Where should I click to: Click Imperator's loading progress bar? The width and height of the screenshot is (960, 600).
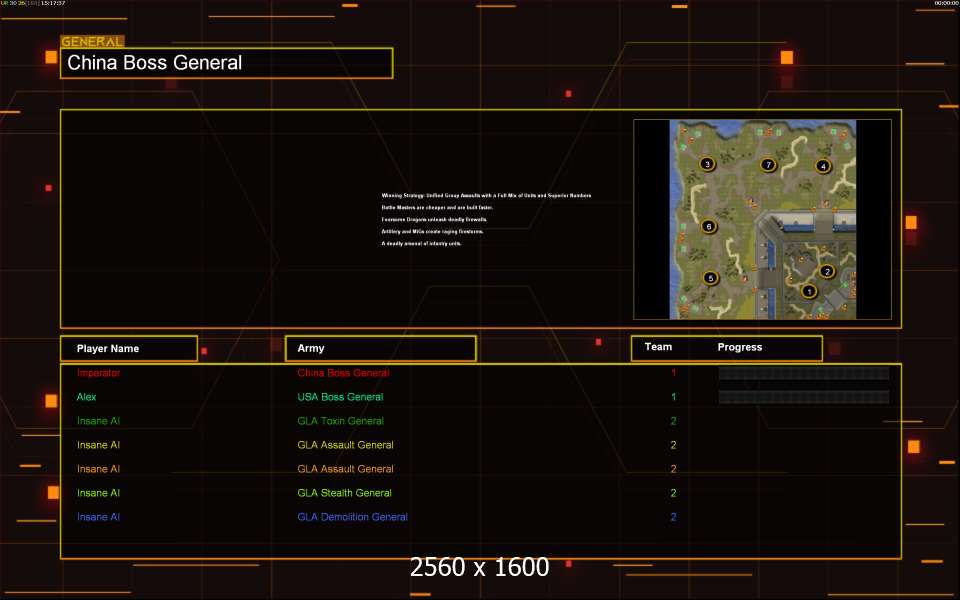pos(803,373)
